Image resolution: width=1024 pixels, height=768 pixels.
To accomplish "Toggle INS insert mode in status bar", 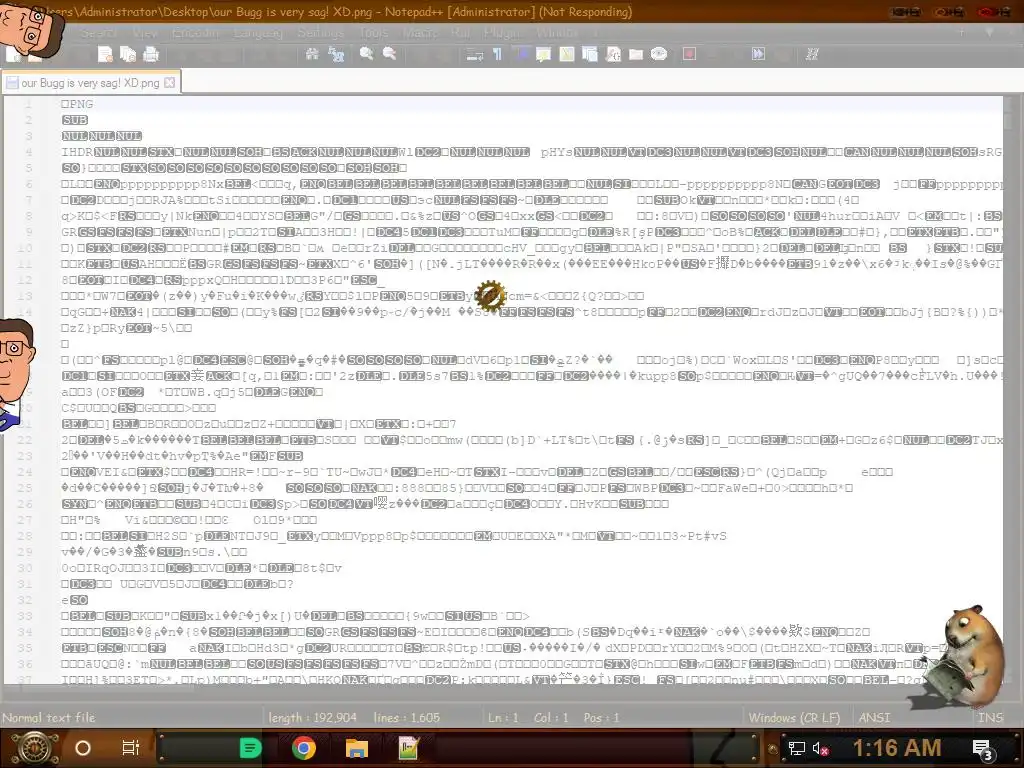I will click(990, 717).
